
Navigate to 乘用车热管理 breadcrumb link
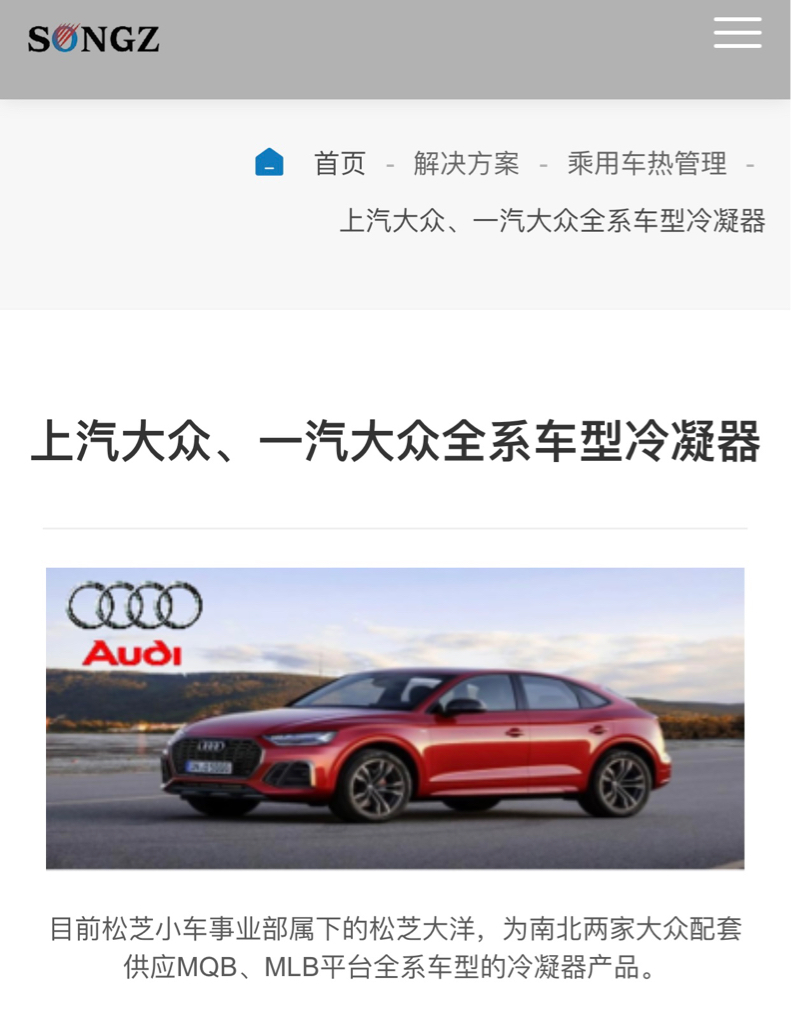pos(647,163)
